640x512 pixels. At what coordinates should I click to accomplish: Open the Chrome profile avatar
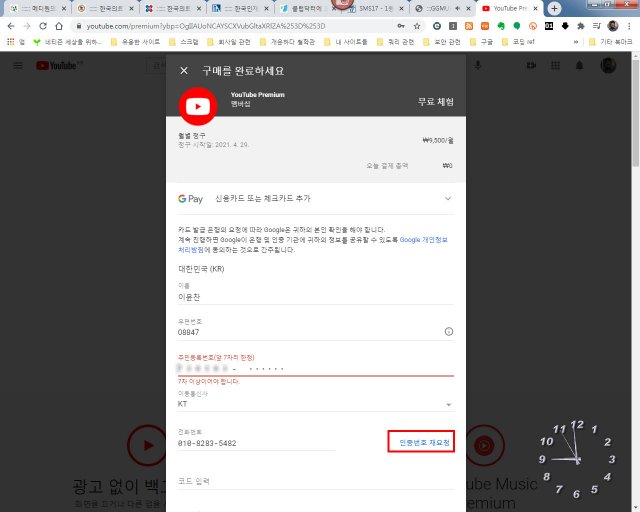click(x=613, y=26)
